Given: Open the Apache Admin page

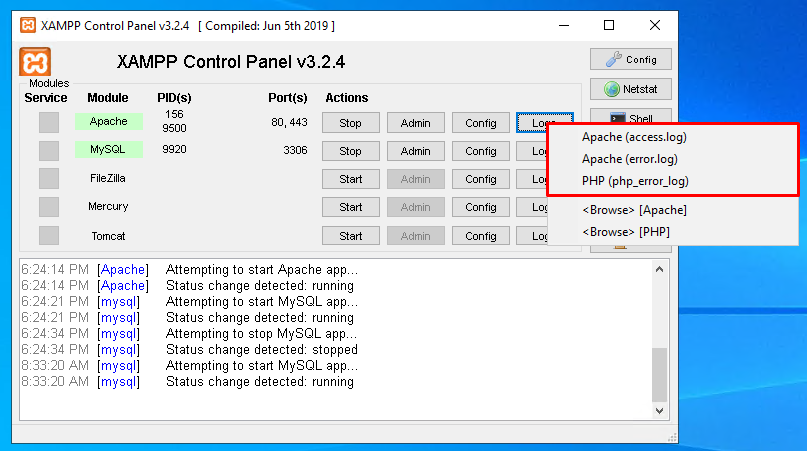Looking at the screenshot, I should (x=415, y=123).
